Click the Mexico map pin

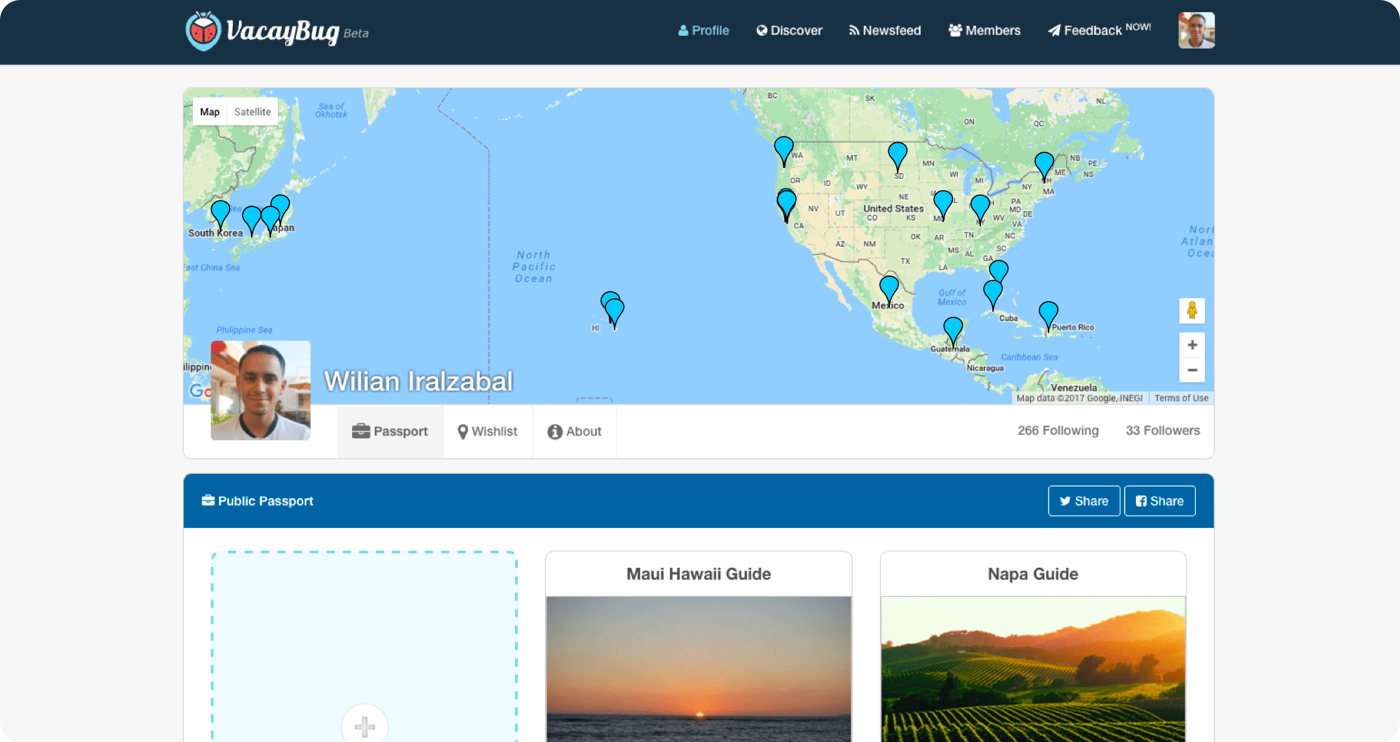click(x=889, y=291)
